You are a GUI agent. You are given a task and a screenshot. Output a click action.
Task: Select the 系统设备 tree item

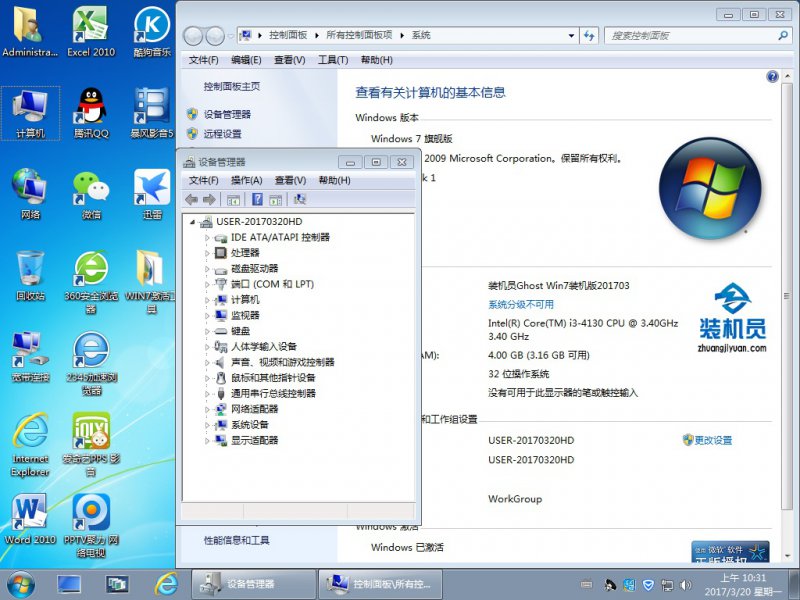(249, 425)
